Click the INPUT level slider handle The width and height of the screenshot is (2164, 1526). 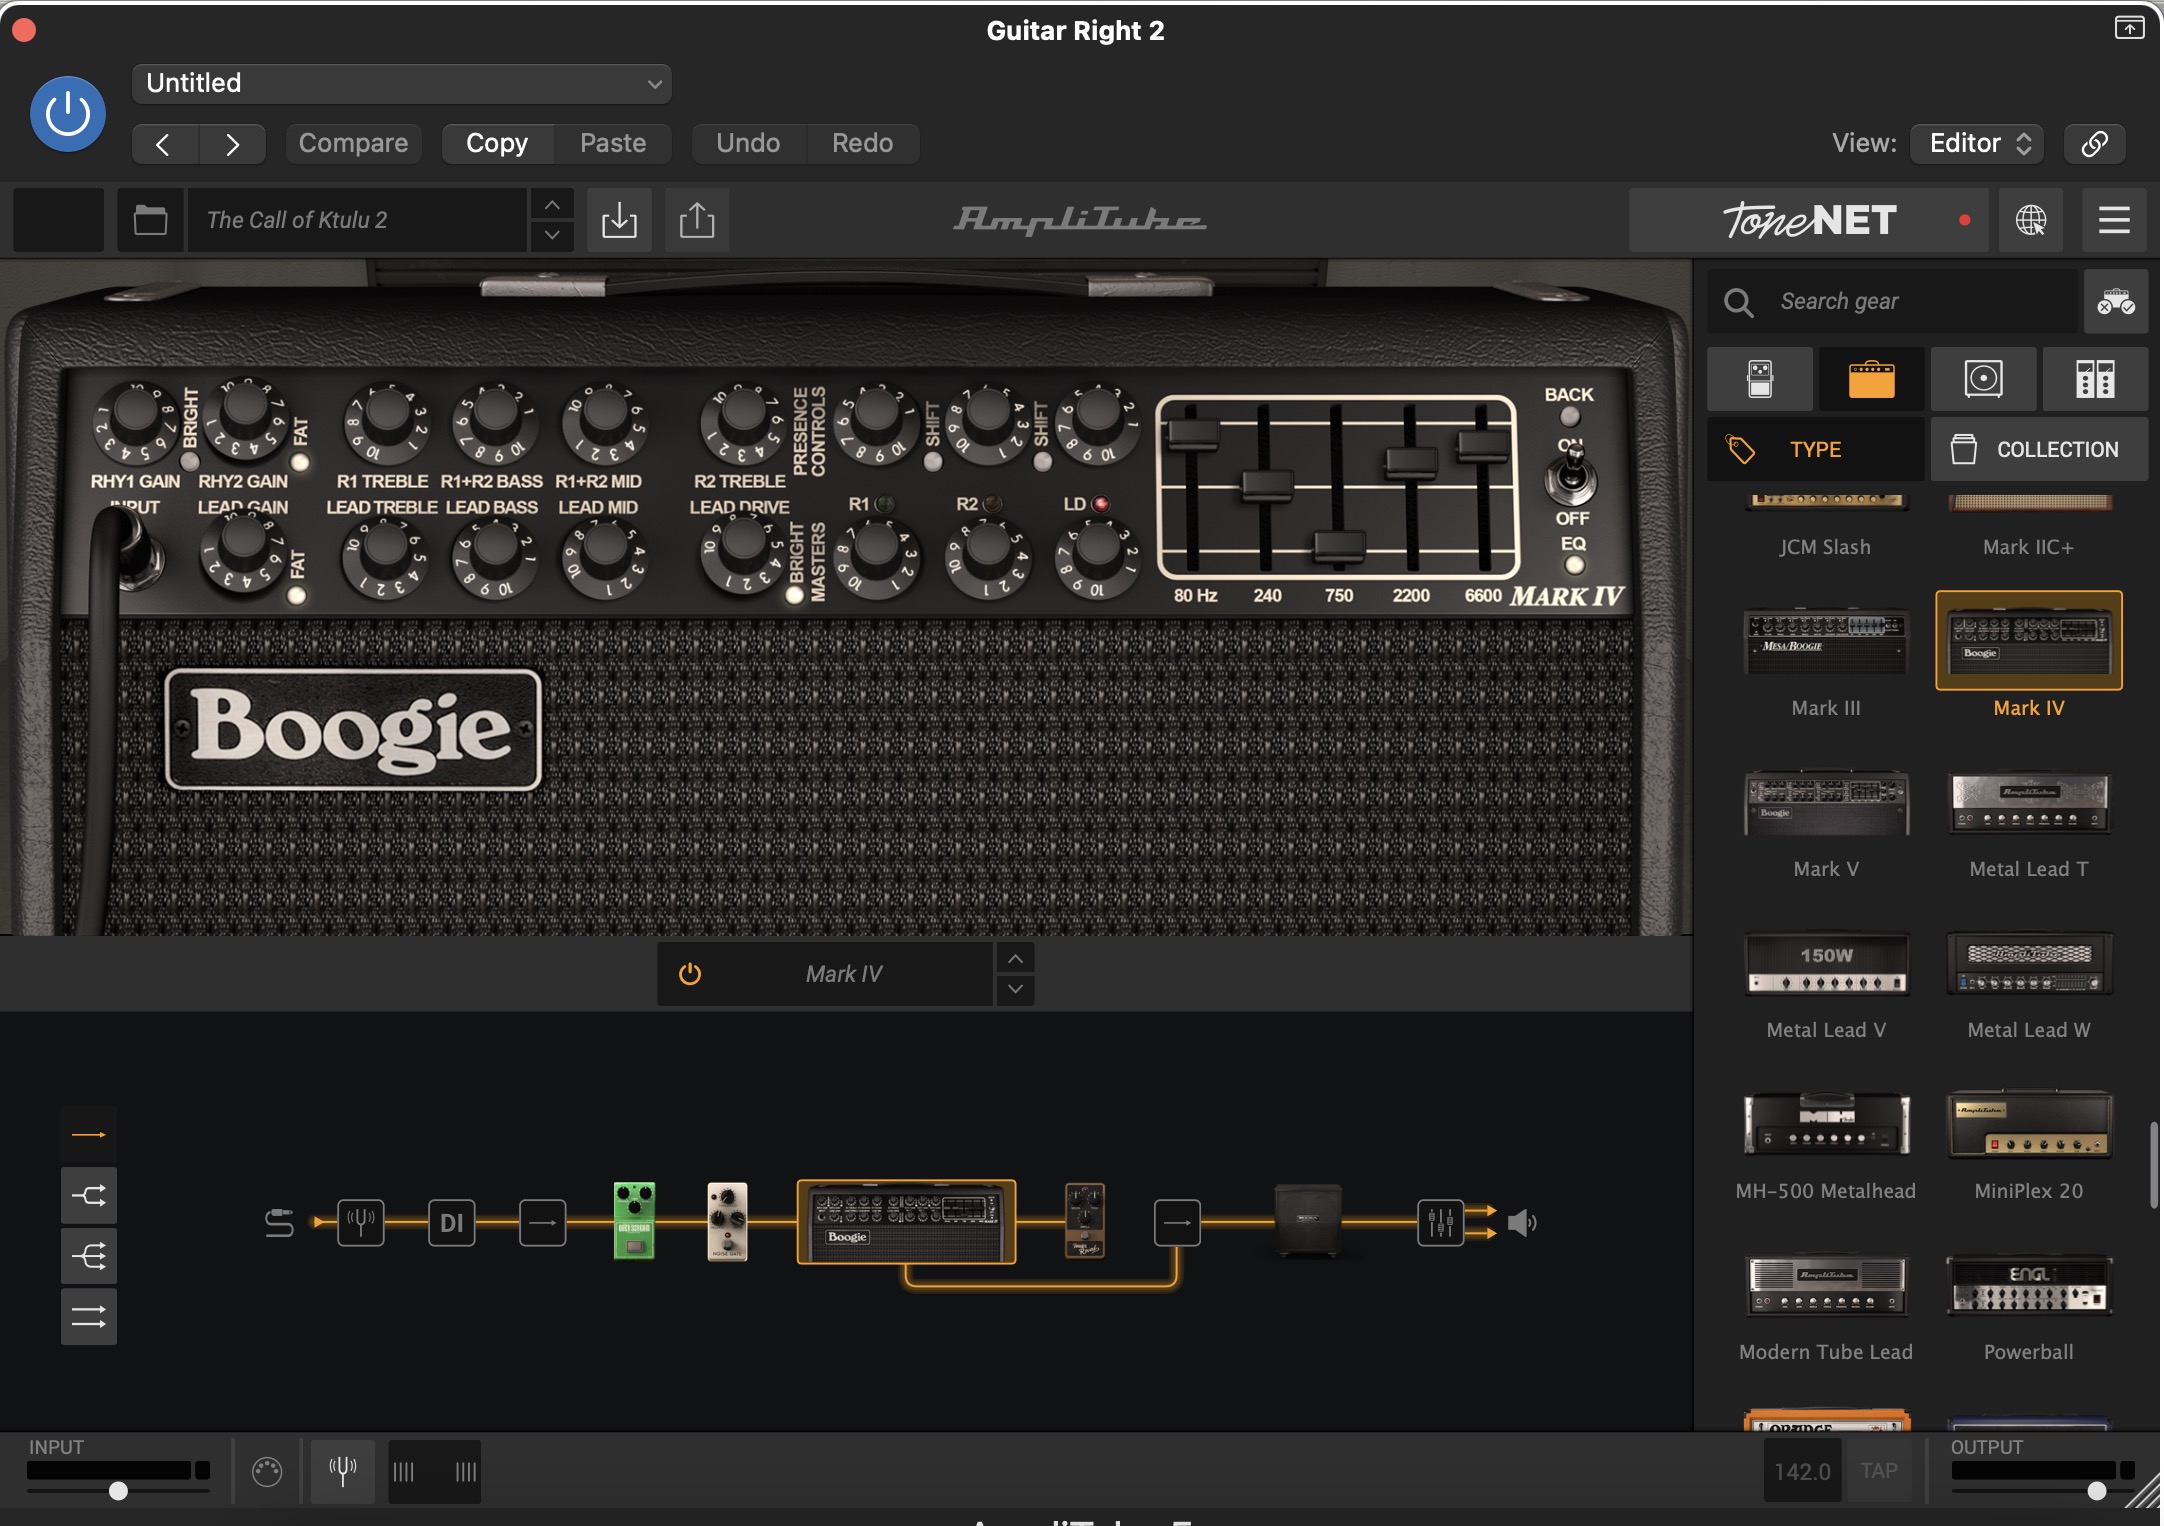click(118, 1491)
